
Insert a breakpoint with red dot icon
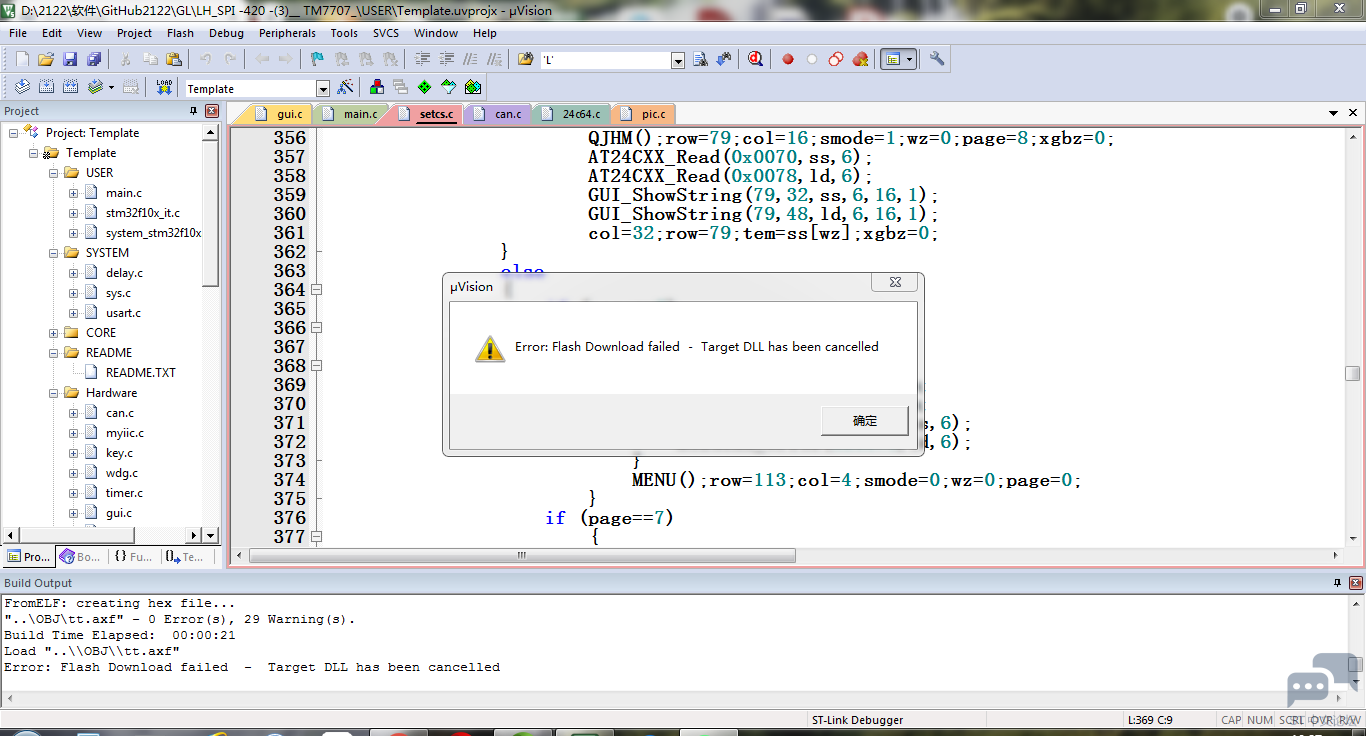click(x=788, y=60)
